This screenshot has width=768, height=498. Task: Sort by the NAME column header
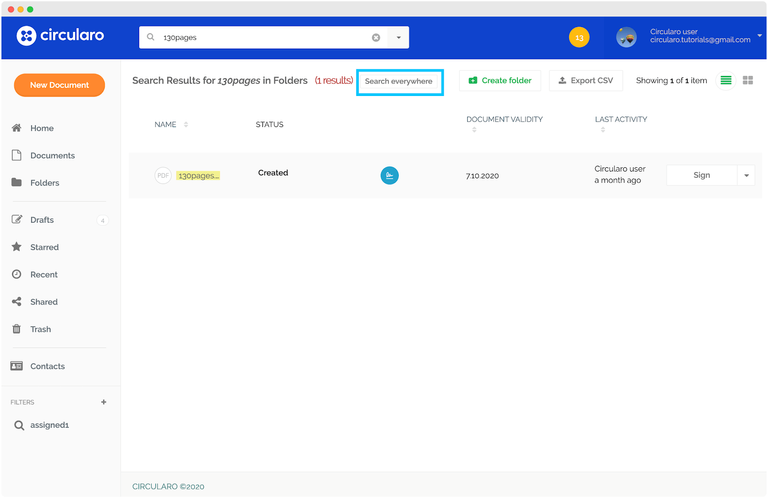(165, 124)
